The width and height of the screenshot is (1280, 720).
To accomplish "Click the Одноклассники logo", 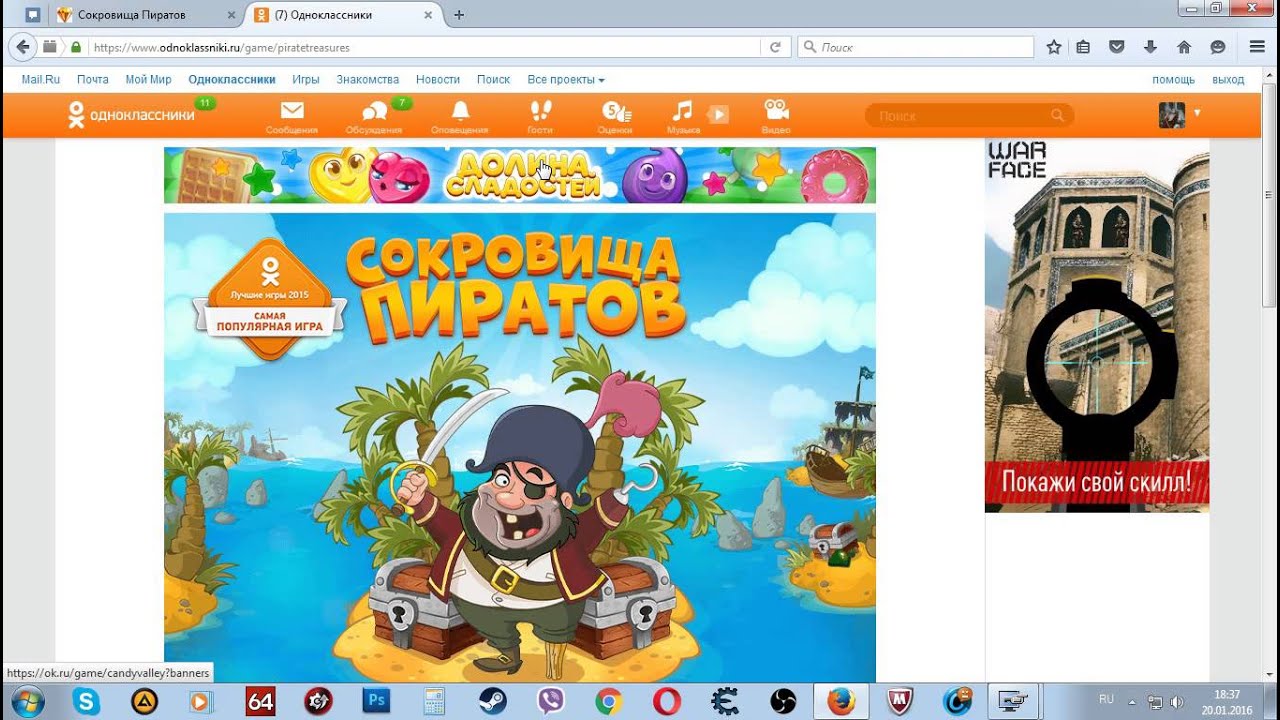I will pos(131,115).
